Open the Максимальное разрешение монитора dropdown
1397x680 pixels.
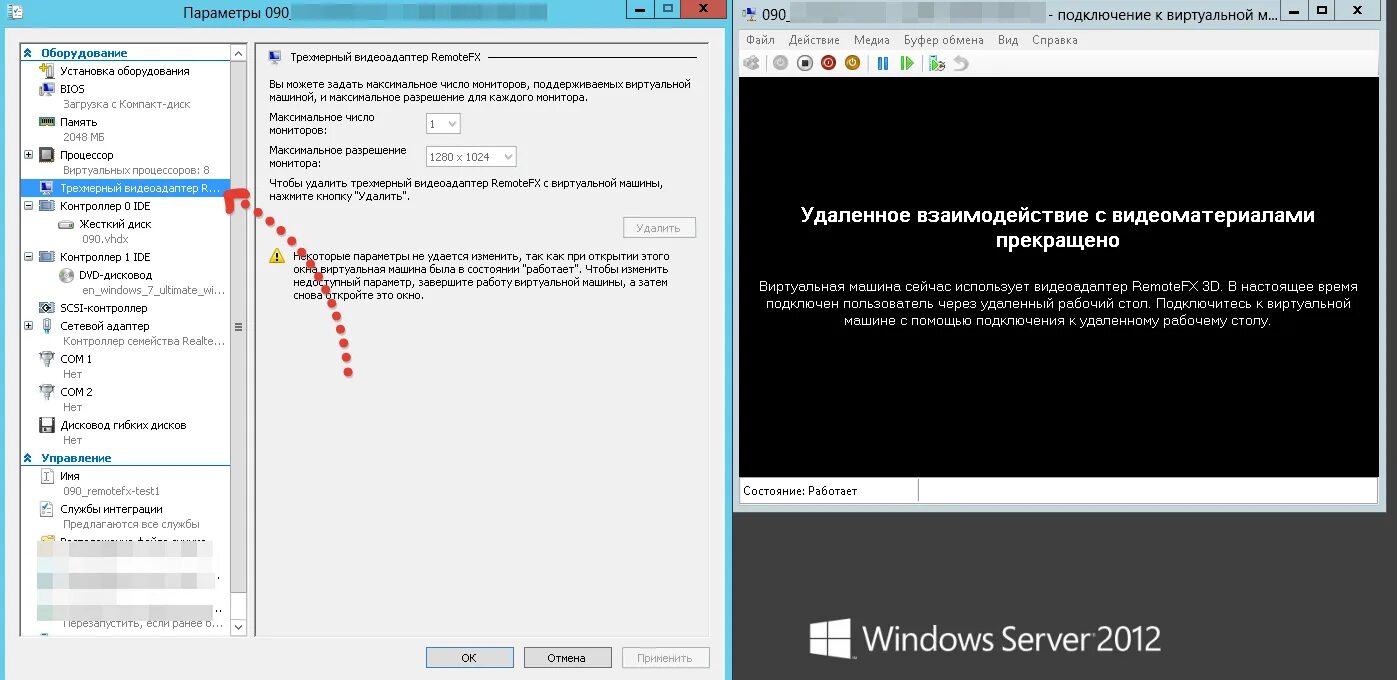tap(471, 157)
